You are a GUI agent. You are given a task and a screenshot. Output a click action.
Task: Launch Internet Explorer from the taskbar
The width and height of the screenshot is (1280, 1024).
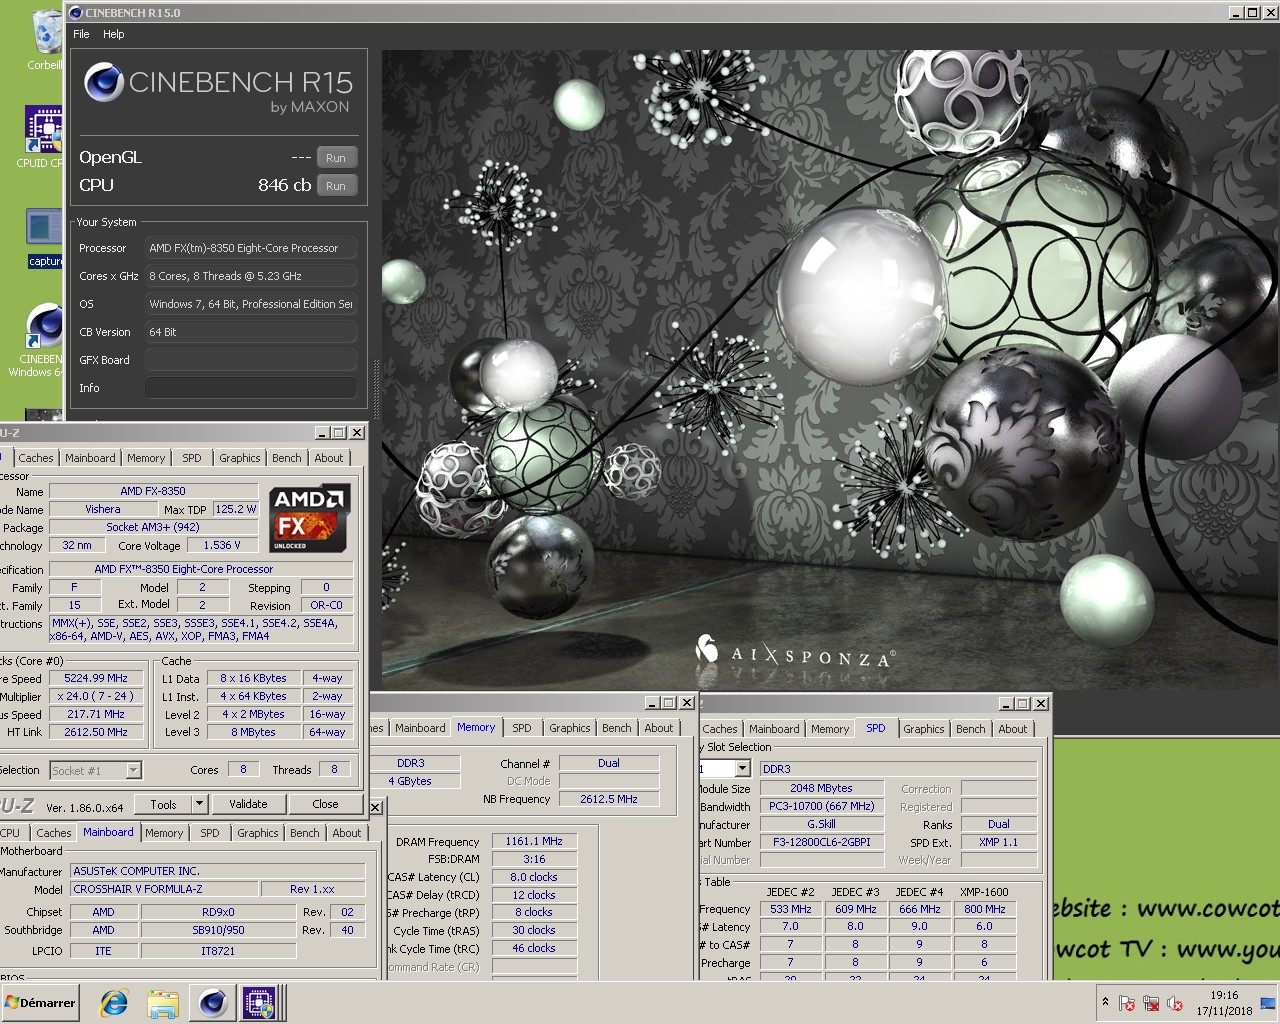point(114,1003)
